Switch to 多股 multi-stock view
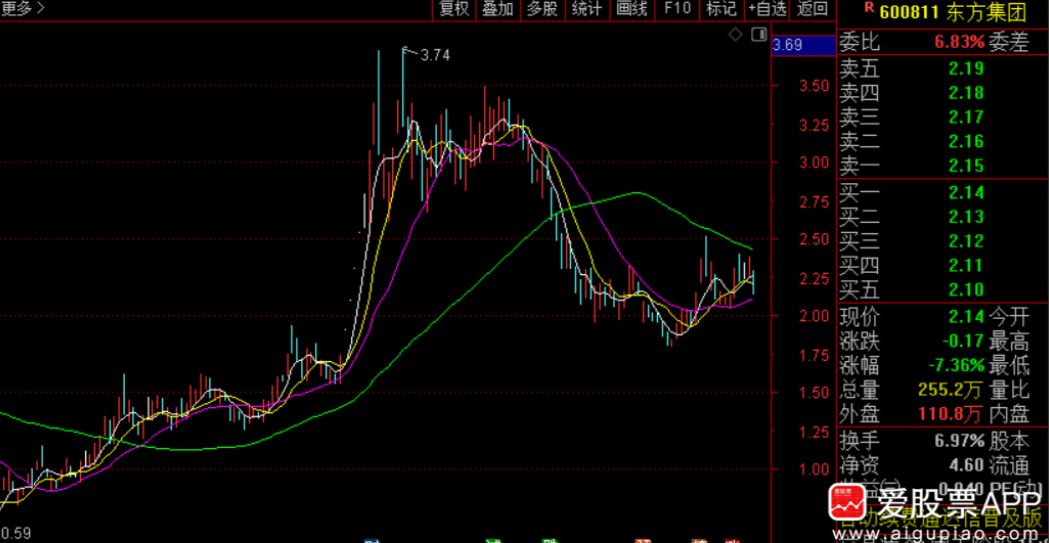The width and height of the screenshot is (1049, 543). click(542, 9)
